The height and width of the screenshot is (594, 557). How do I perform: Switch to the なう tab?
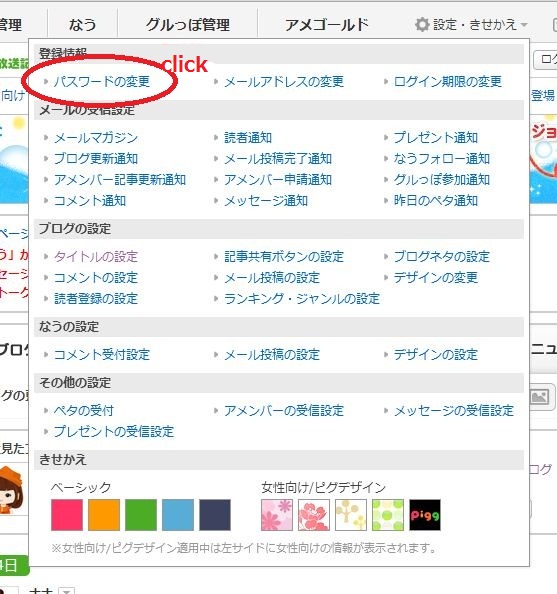click(83, 25)
